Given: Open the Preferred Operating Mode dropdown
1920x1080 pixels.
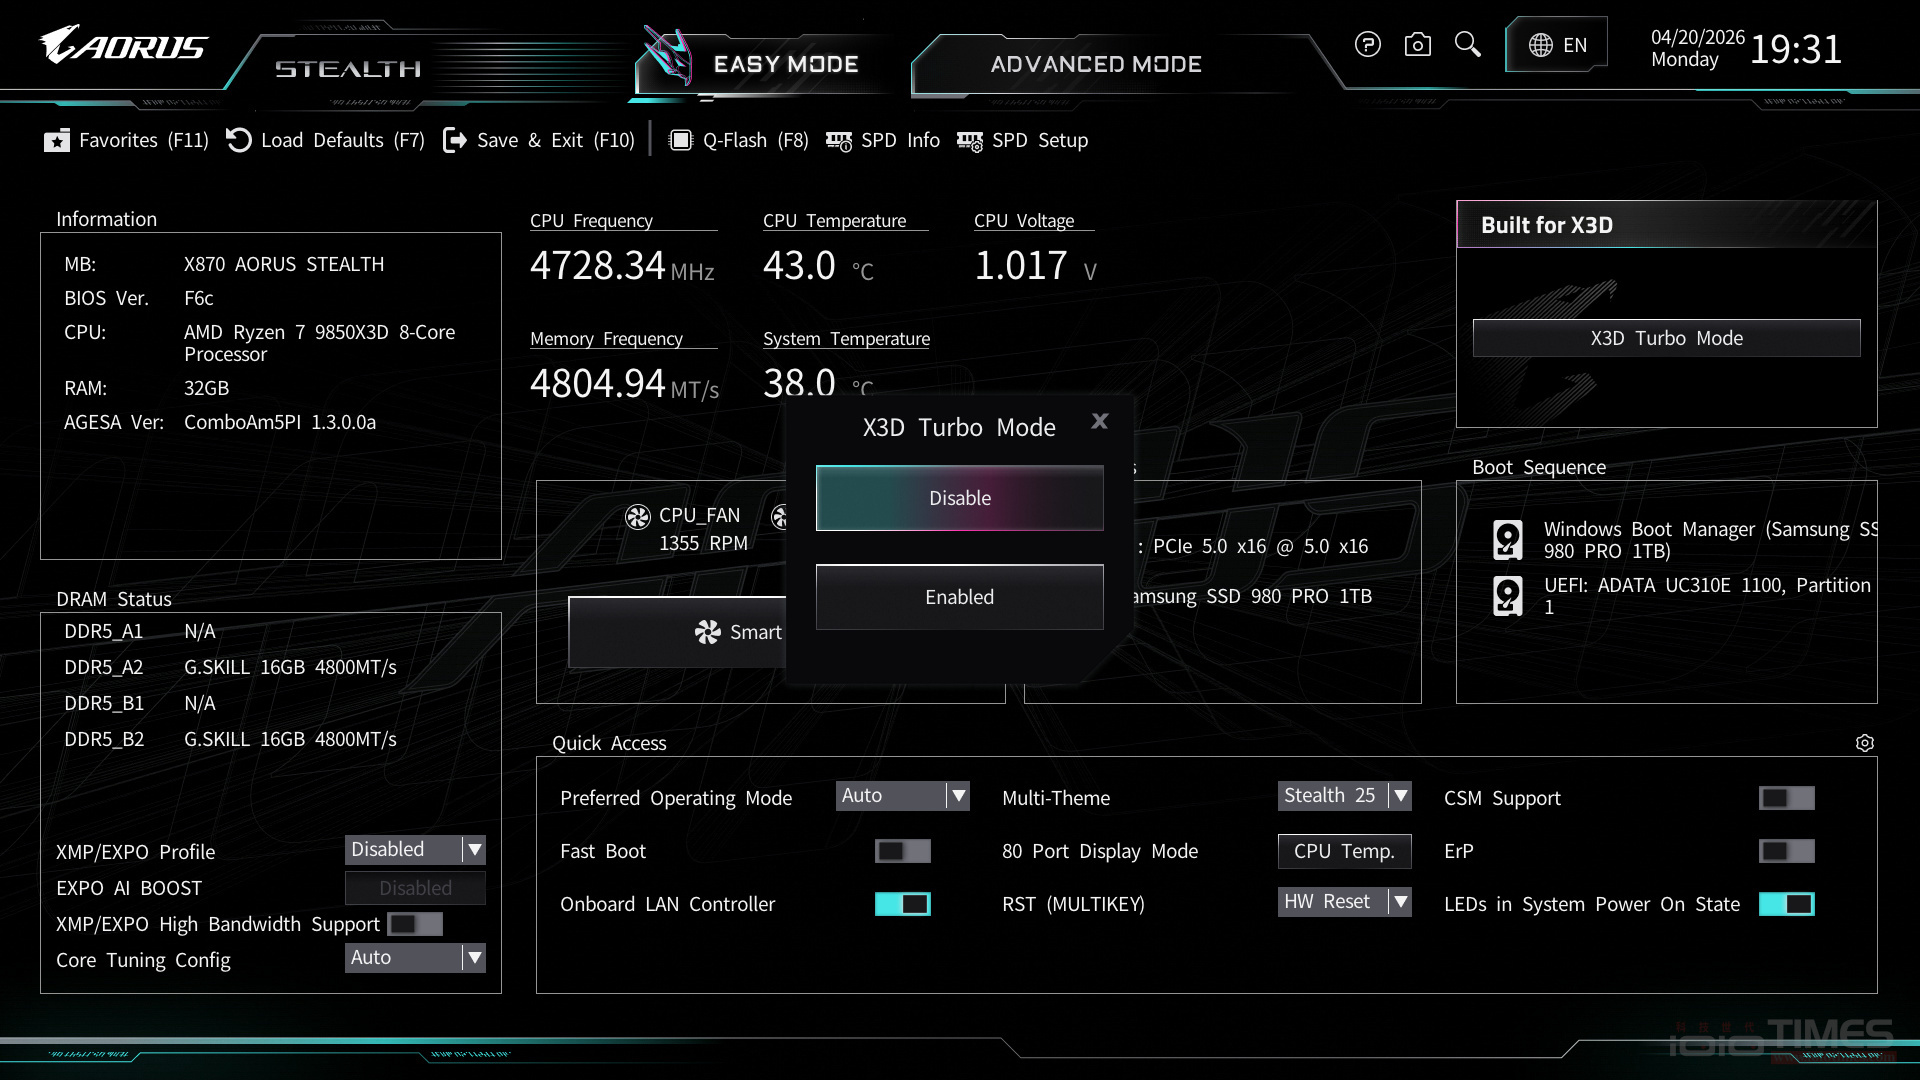Looking at the screenshot, I should coord(901,795).
